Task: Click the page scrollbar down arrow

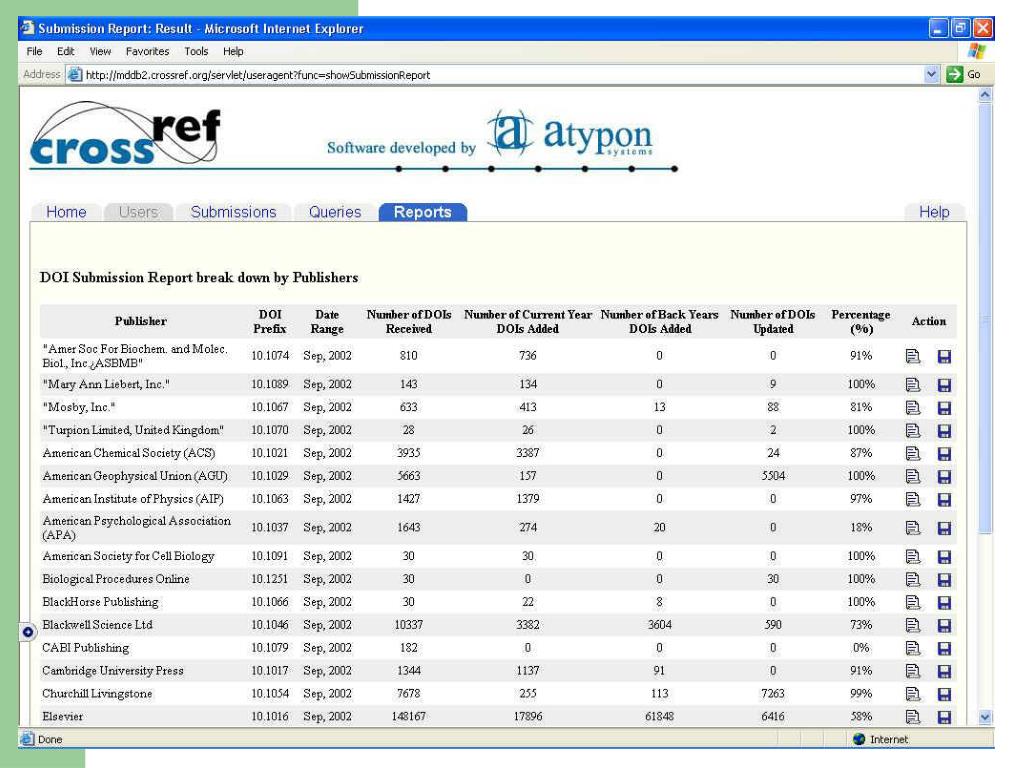Action: pos(985,717)
